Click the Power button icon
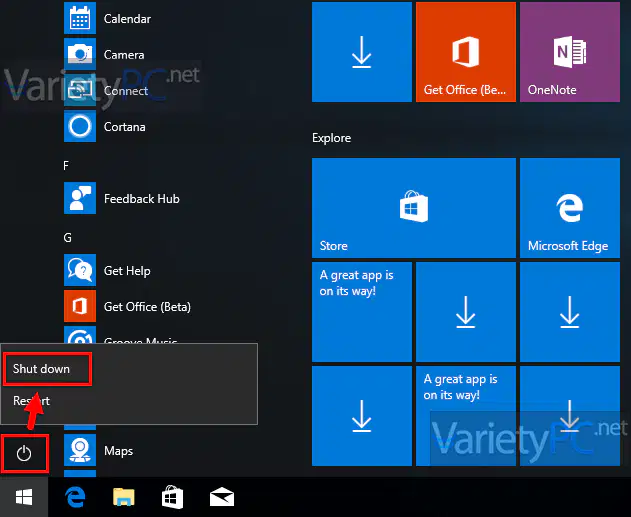631x517 pixels. pos(24,453)
